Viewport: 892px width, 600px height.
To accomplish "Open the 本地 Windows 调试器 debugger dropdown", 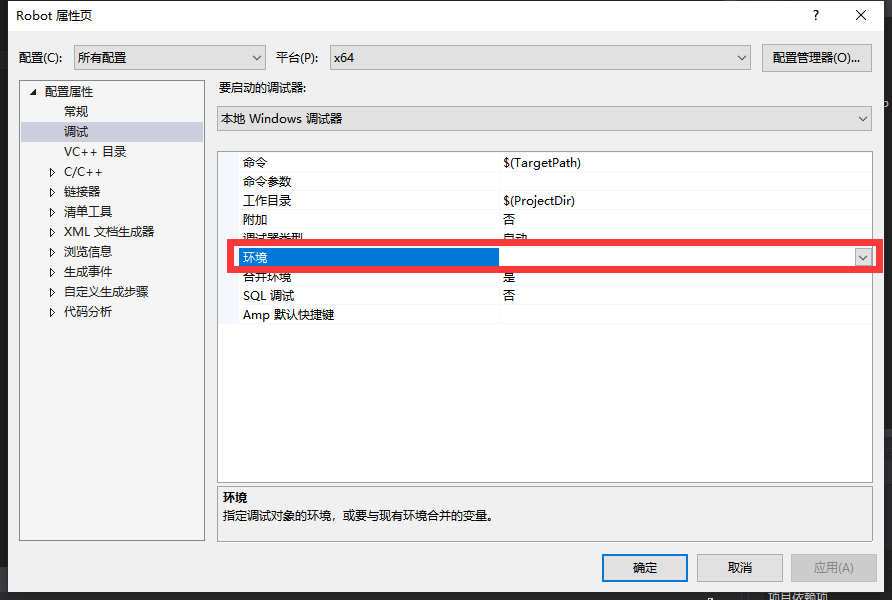I will pyautogui.click(x=544, y=118).
